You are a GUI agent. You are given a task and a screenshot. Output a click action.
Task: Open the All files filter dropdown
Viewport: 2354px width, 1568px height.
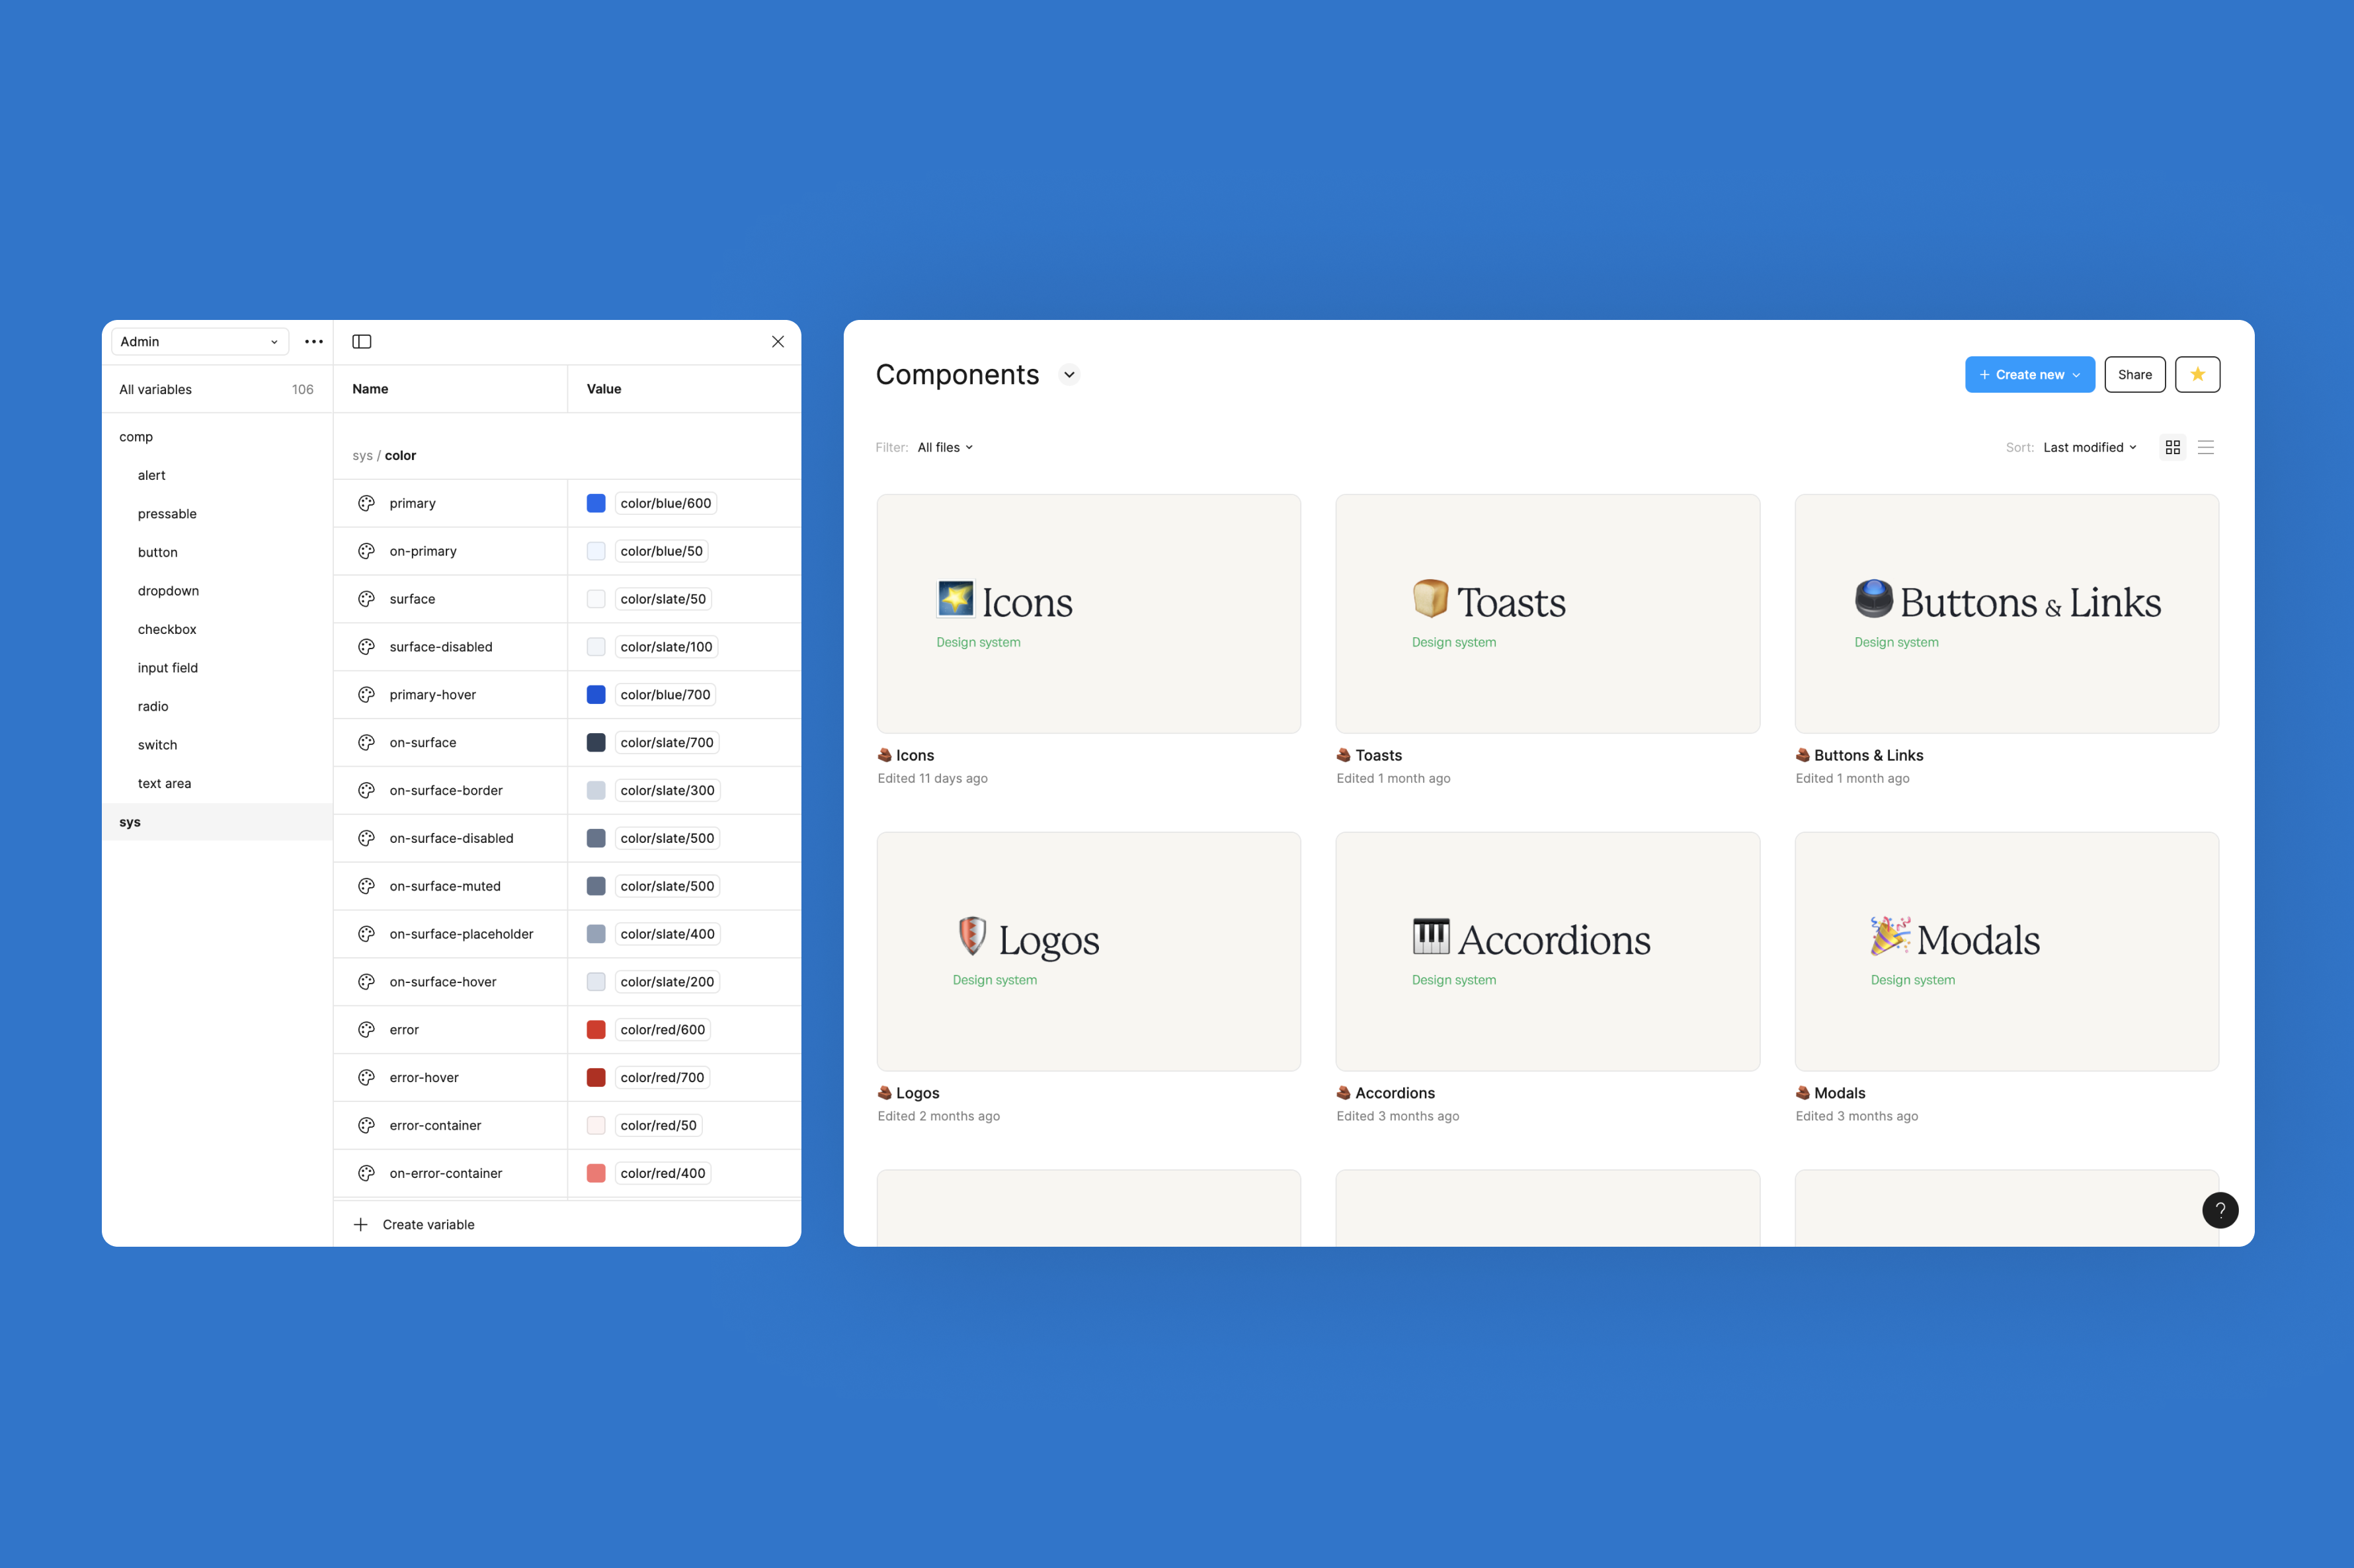click(x=945, y=448)
